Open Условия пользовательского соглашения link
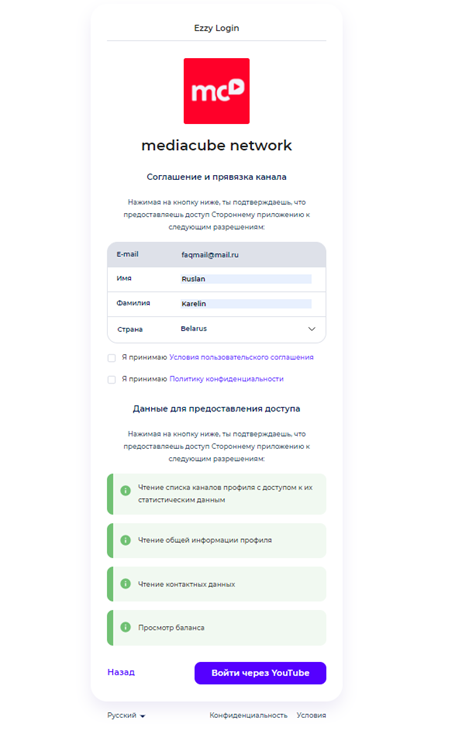Screen dimensions: 462x741 tap(241, 357)
